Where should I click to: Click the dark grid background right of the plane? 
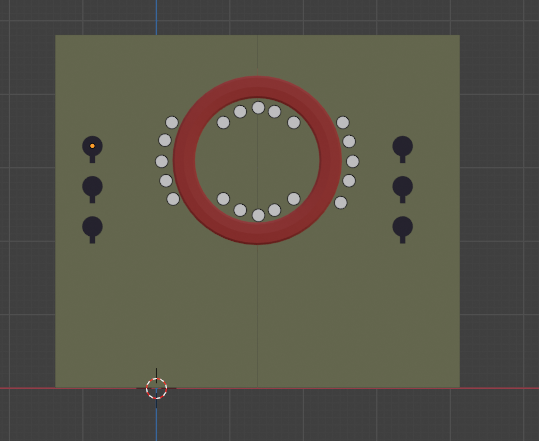point(498,206)
